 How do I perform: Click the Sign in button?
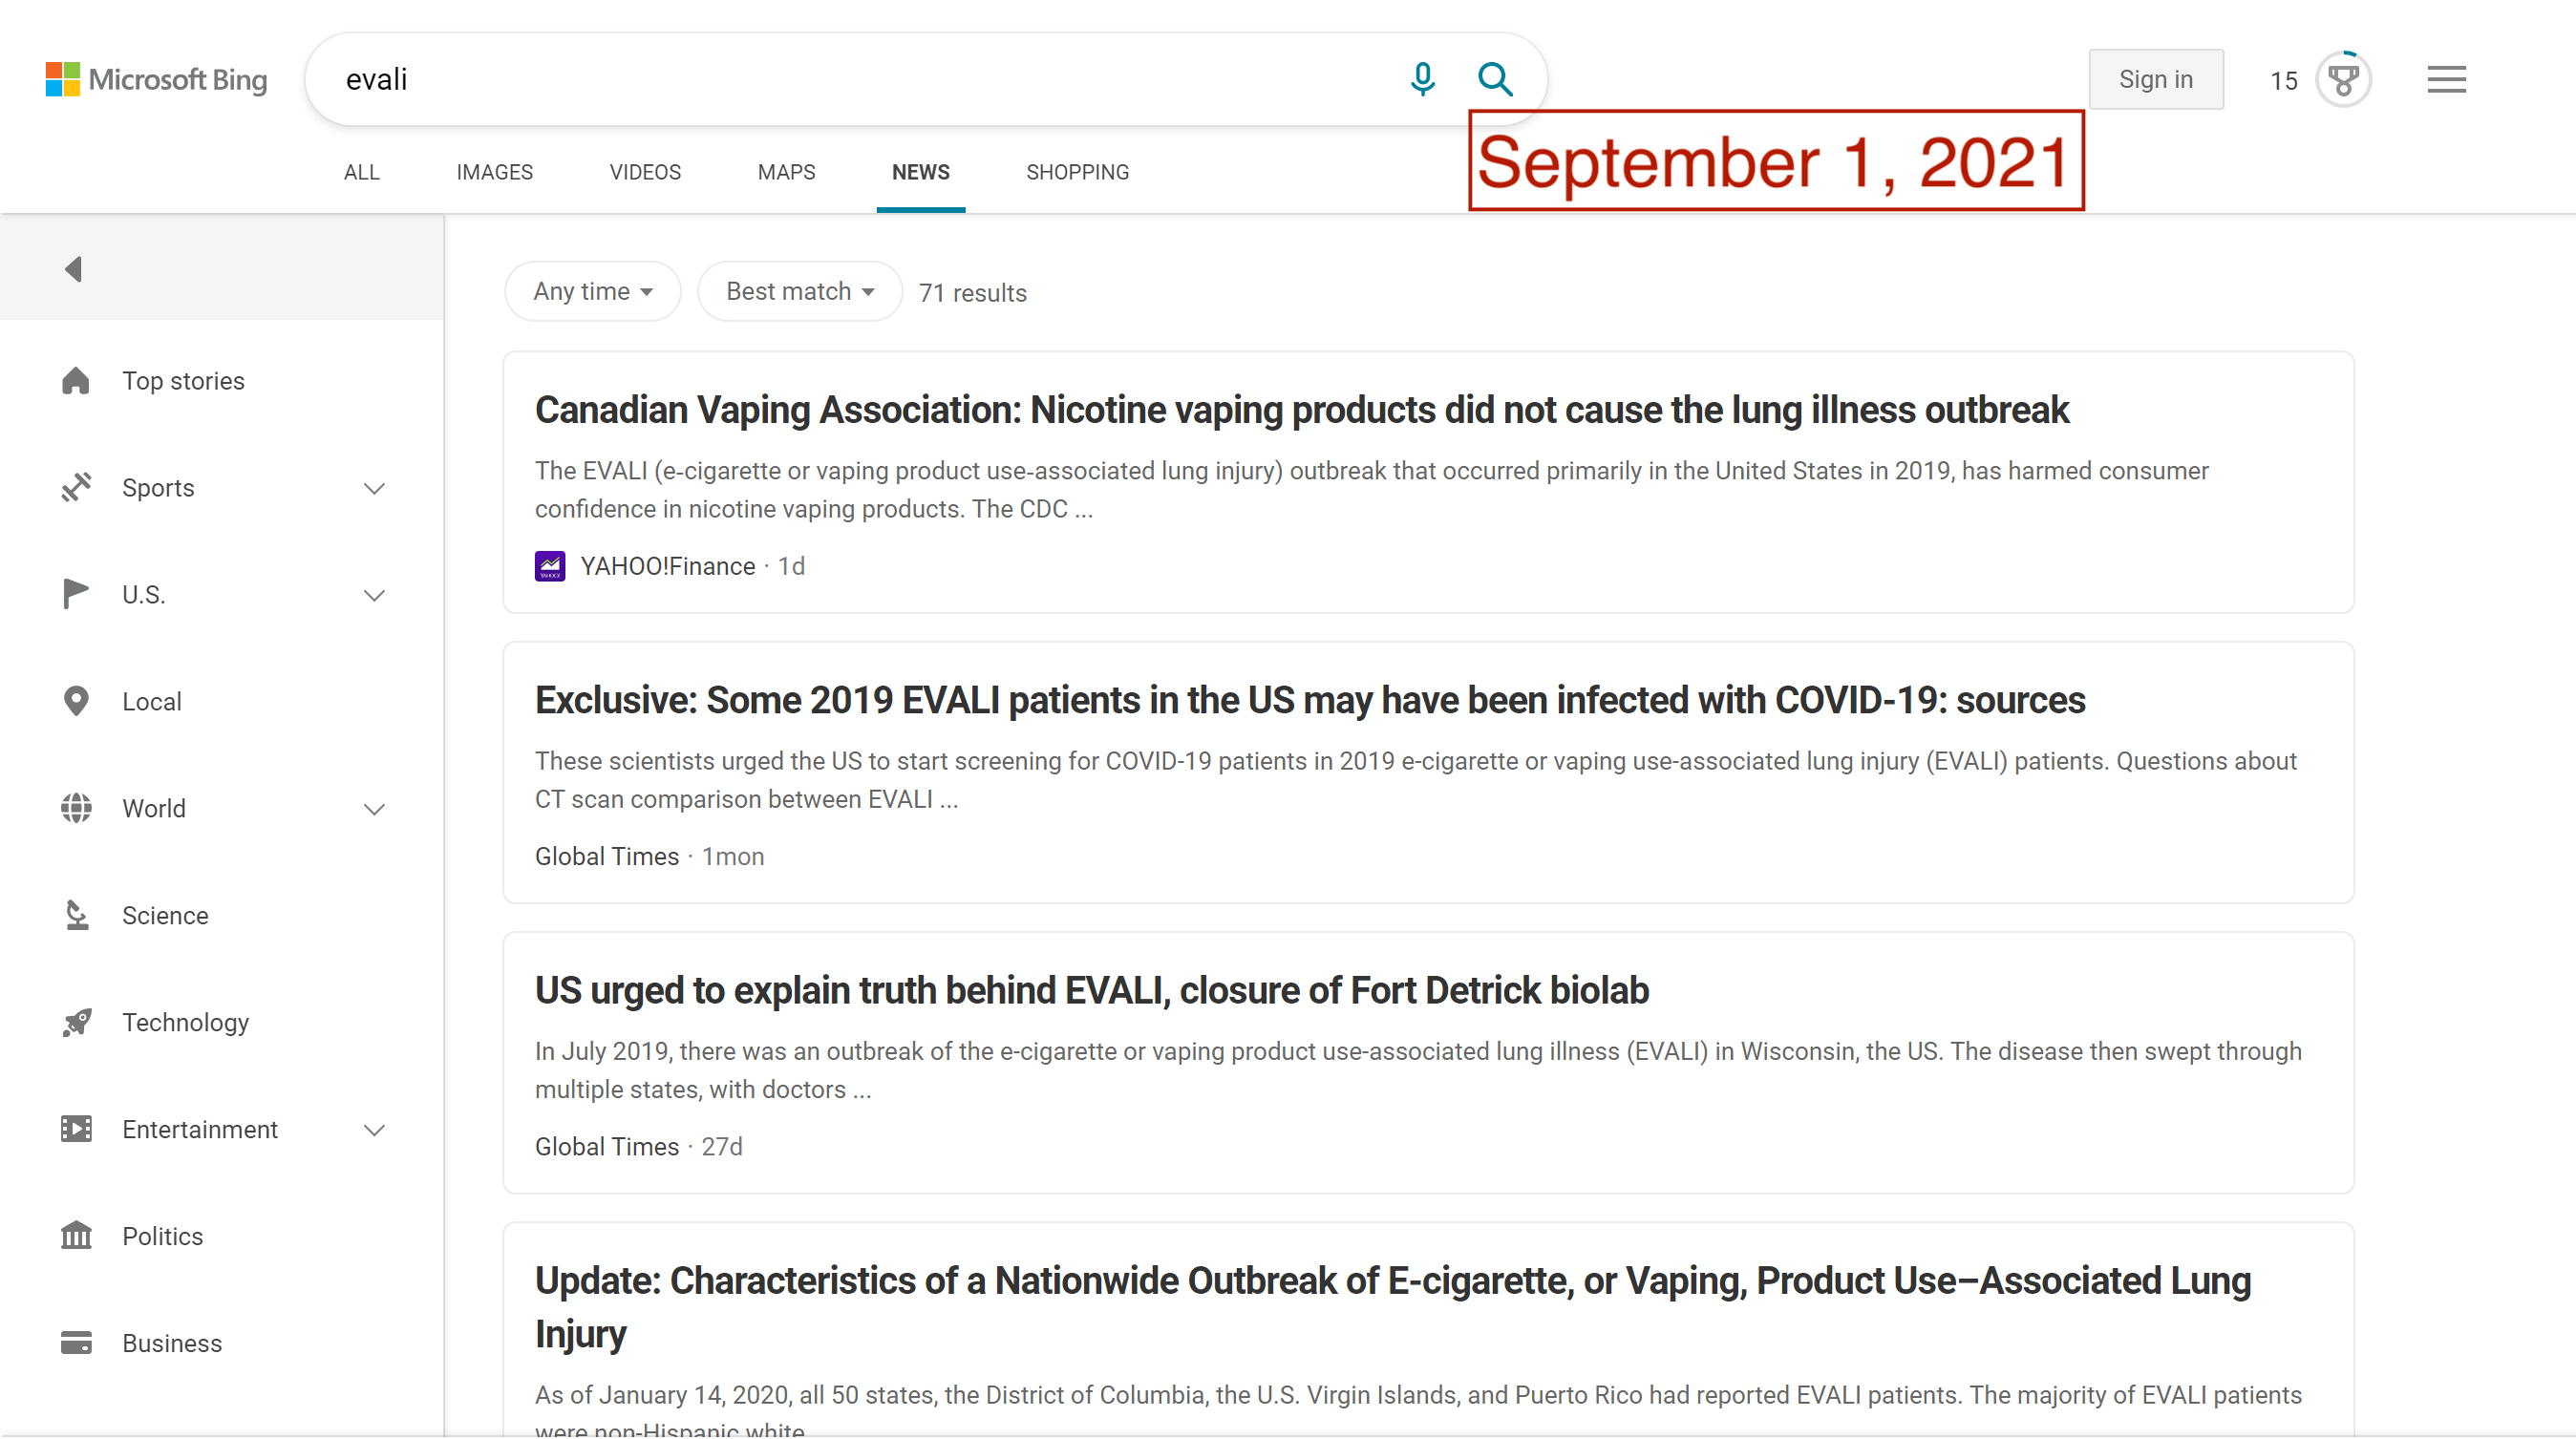[2155, 79]
